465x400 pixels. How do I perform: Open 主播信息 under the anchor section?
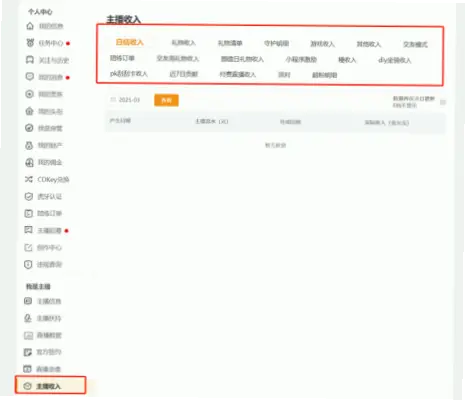pos(43,301)
